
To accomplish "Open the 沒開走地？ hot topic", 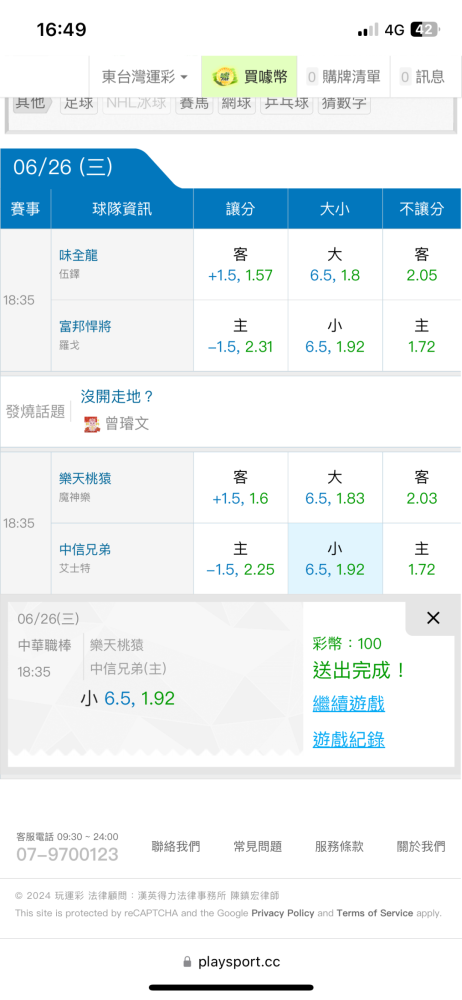I will pyautogui.click(x=117, y=397).
